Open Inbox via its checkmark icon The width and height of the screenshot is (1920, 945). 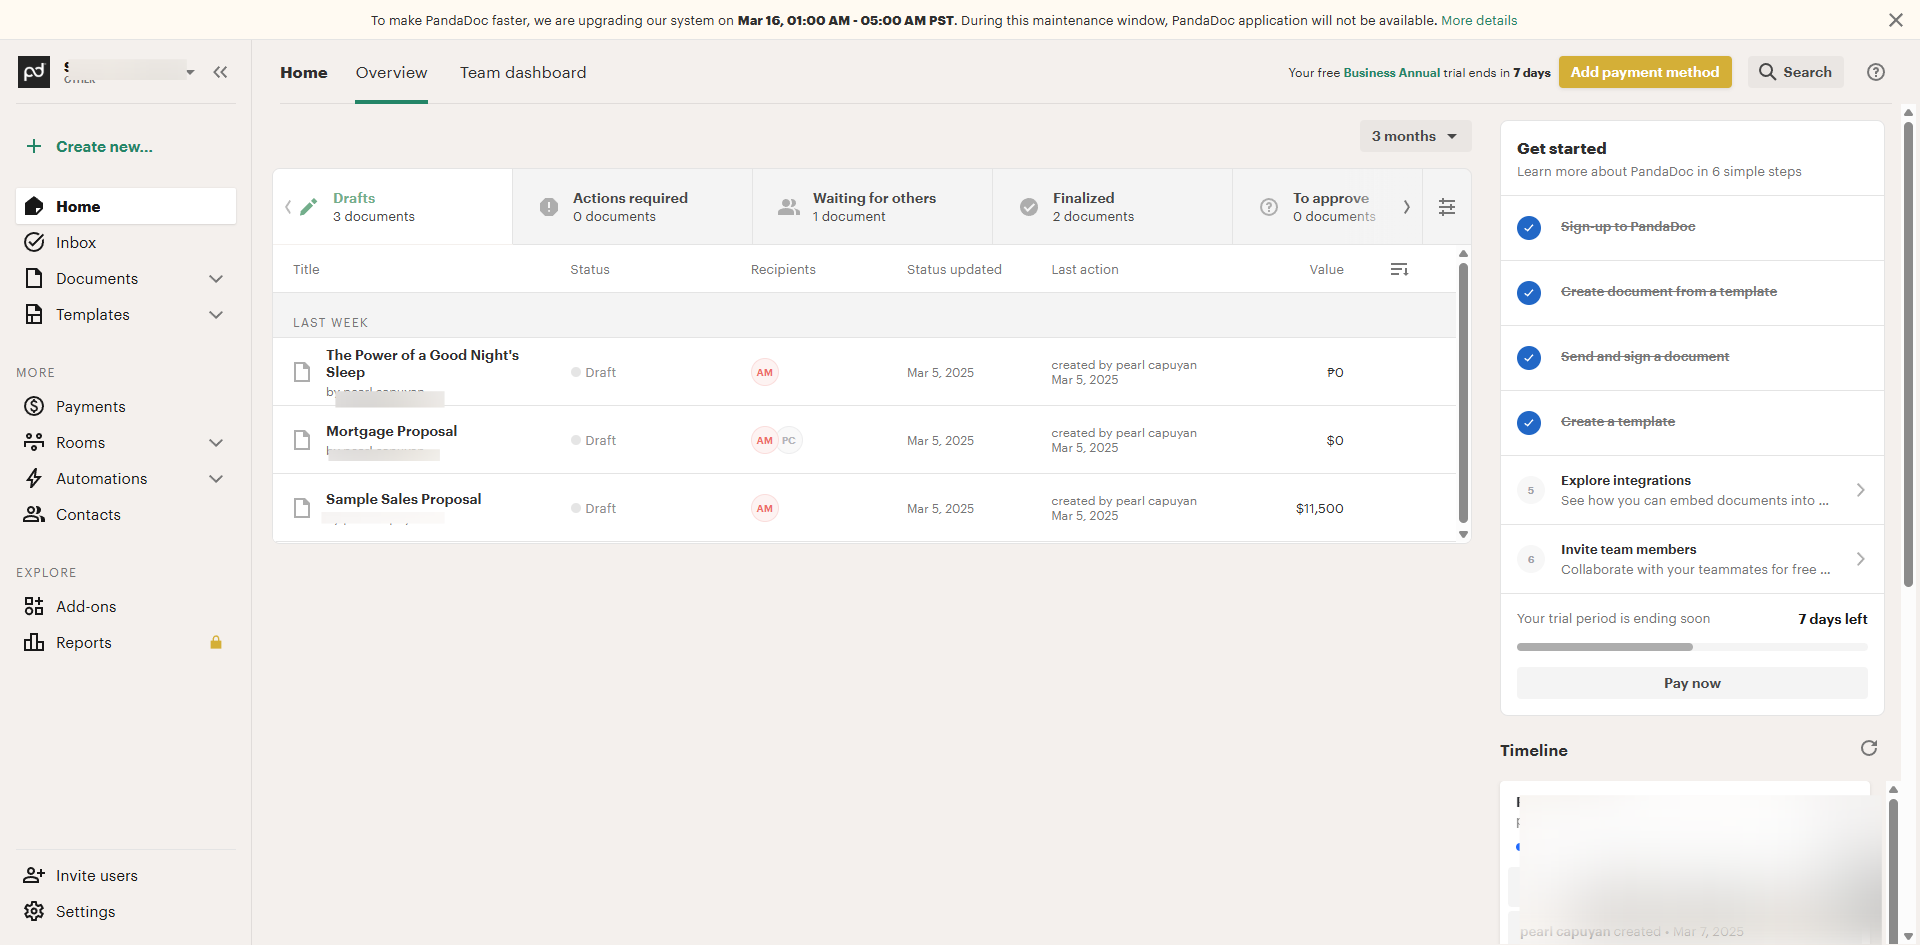coord(34,242)
